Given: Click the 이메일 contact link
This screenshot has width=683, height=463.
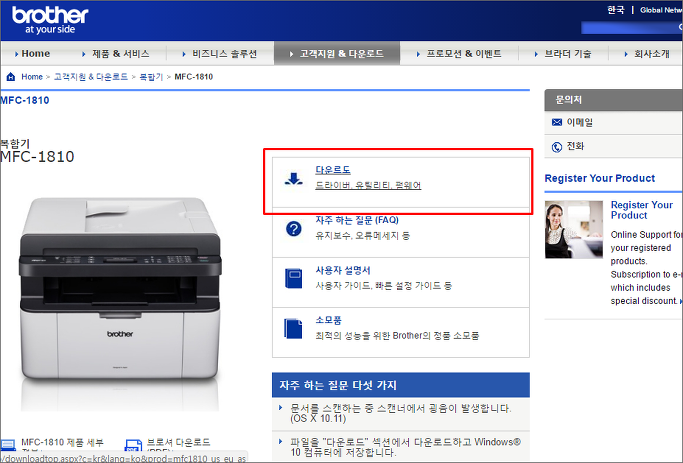Looking at the screenshot, I should click(x=579, y=122).
